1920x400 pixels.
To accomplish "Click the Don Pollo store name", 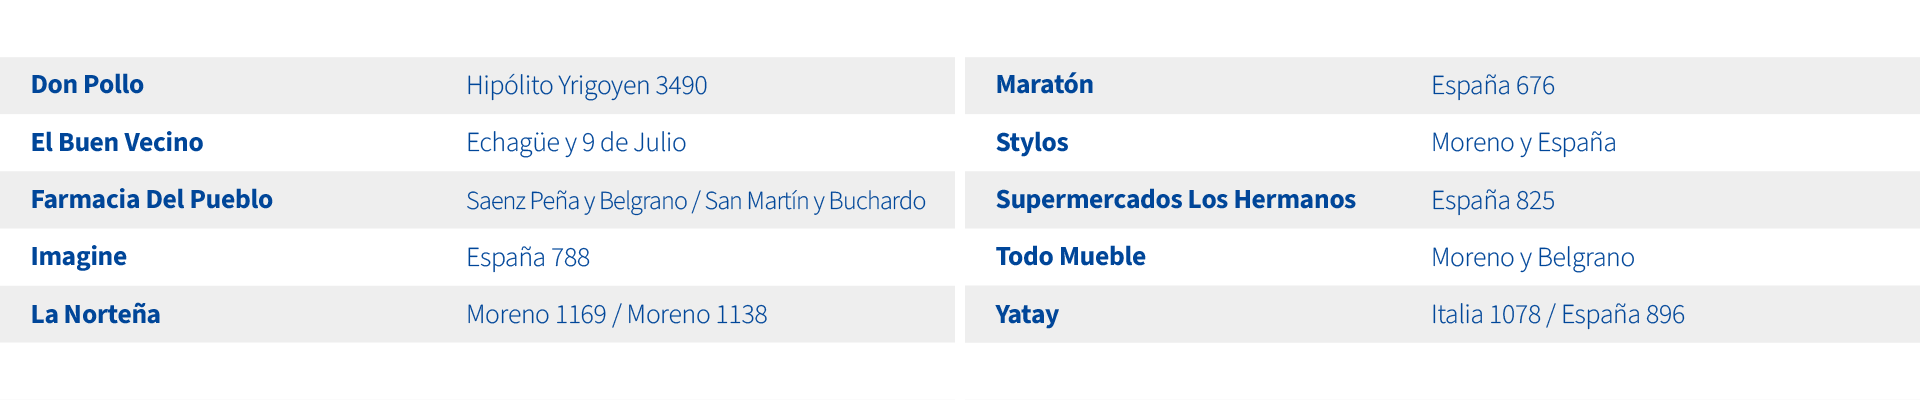I will [x=87, y=85].
